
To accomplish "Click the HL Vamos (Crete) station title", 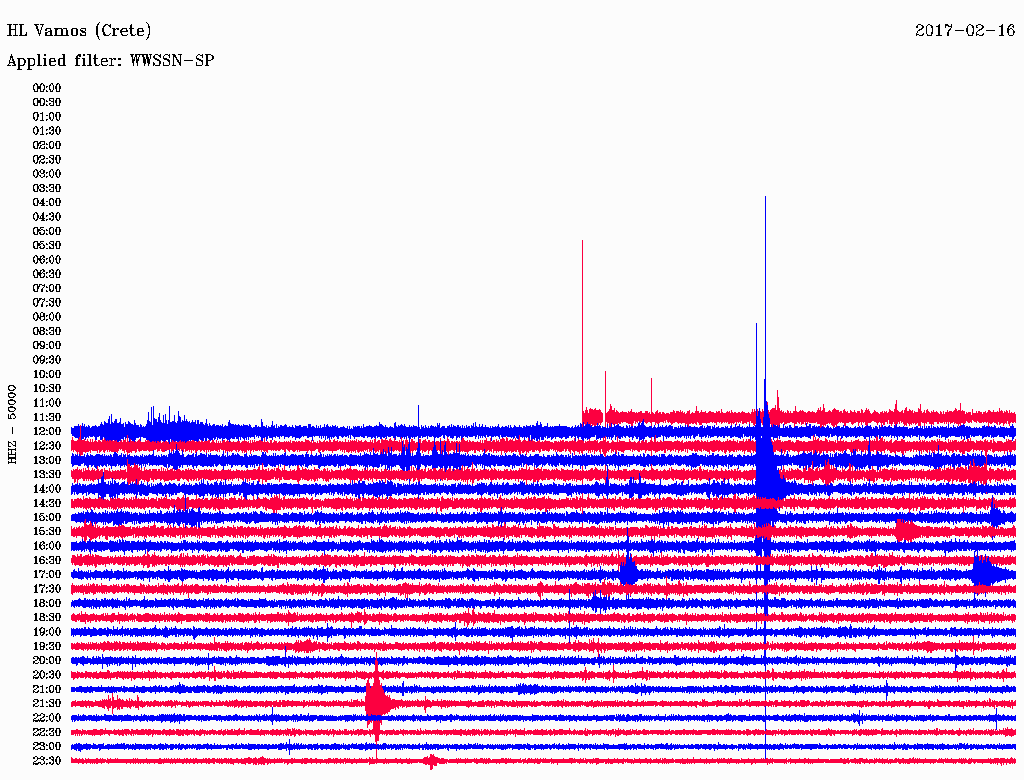I will coord(79,31).
